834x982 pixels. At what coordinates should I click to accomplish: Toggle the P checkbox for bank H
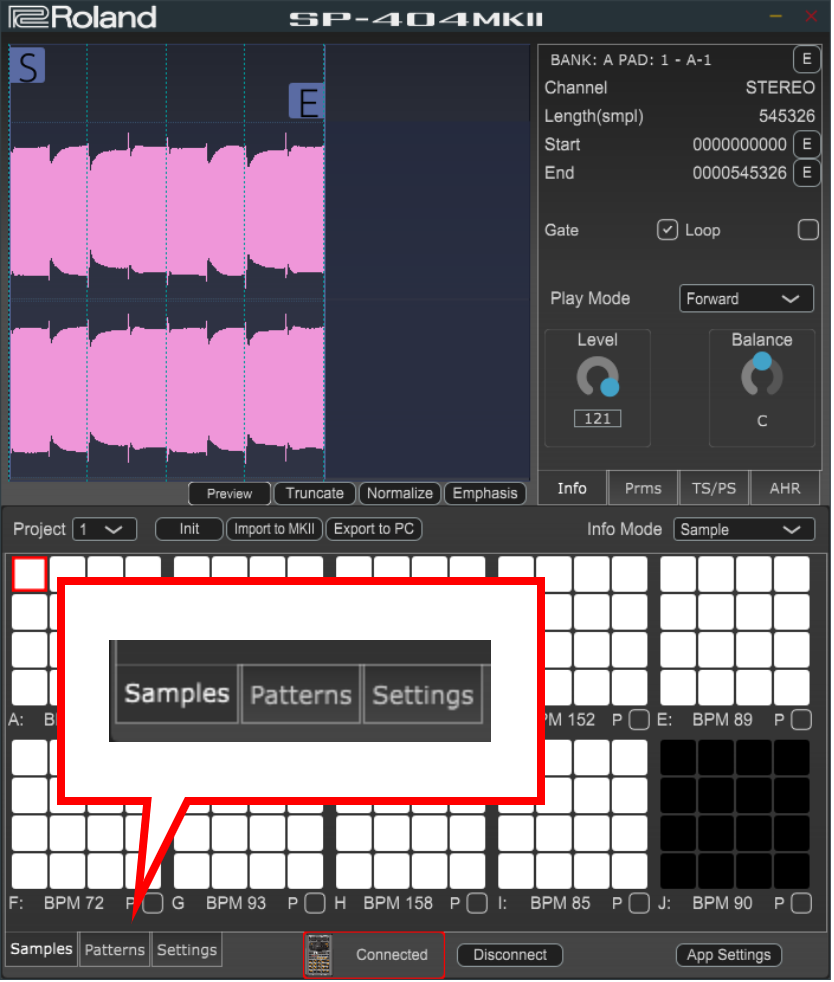click(x=478, y=905)
